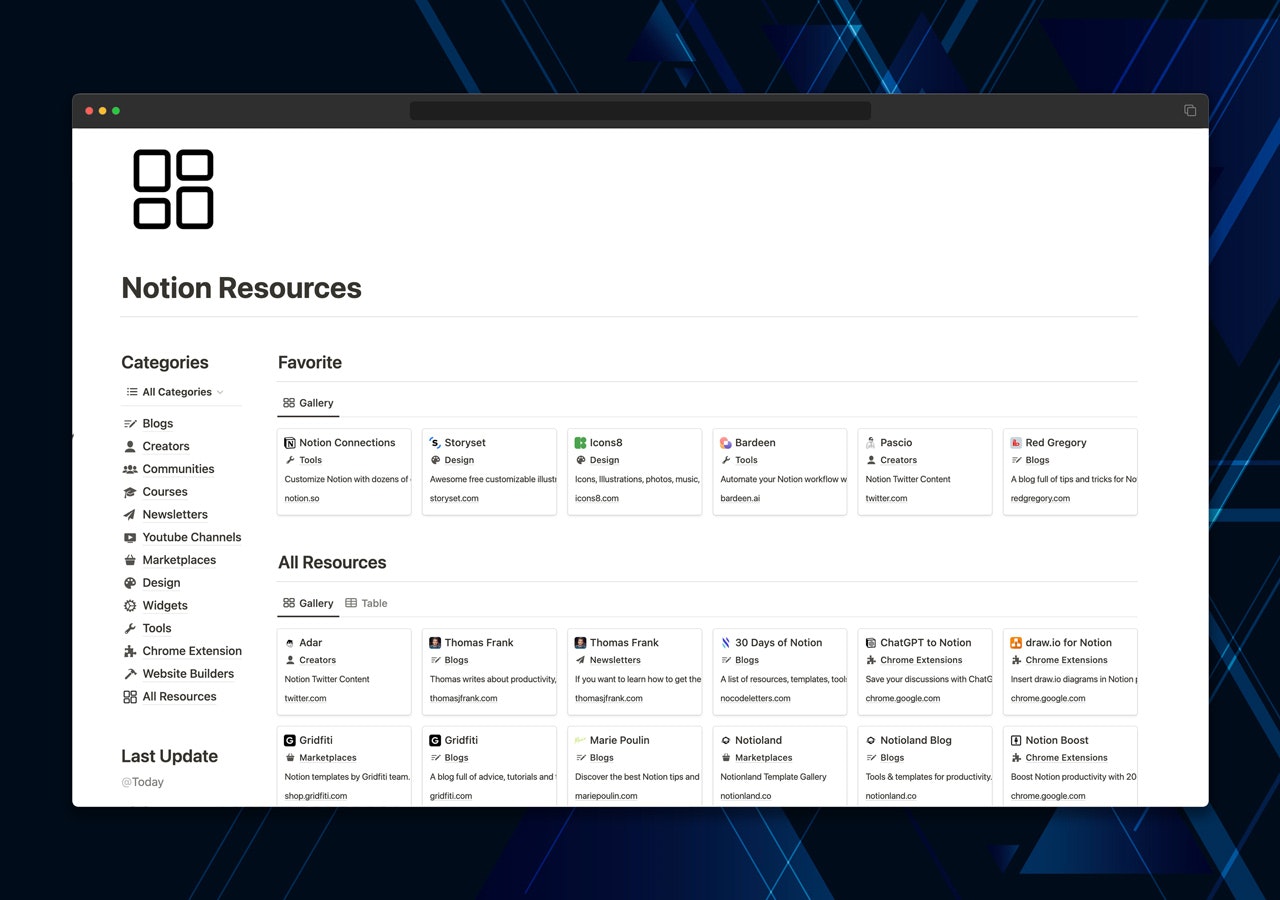Click the storyset.com URL text
1280x900 pixels.
tap(454, 498)
